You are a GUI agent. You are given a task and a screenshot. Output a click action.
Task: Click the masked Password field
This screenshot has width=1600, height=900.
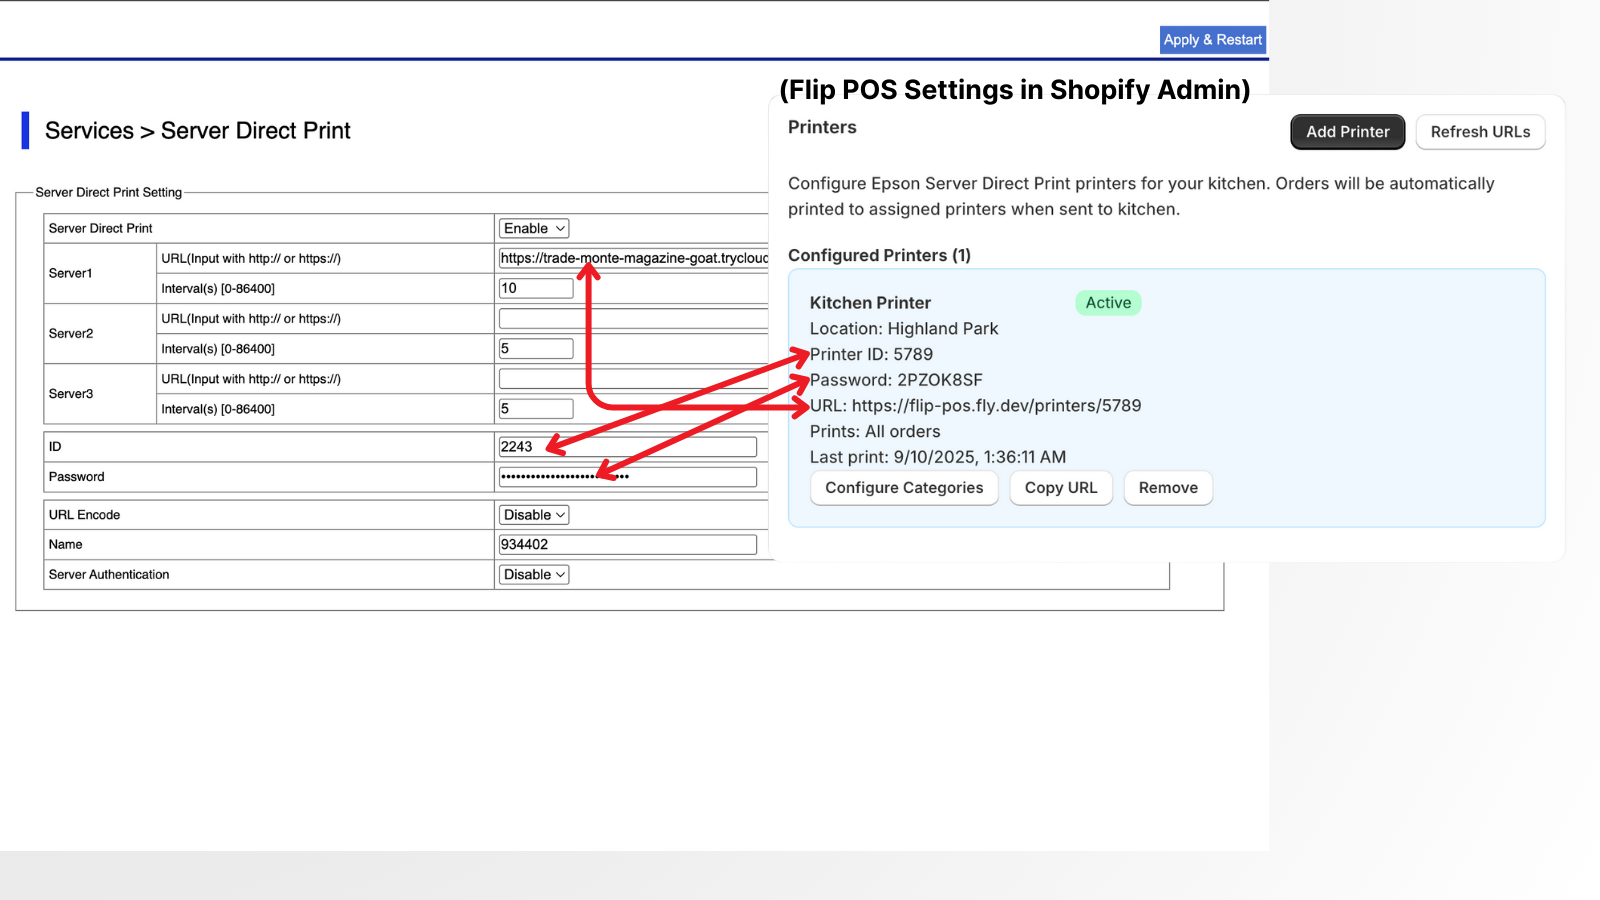(628, 476)
